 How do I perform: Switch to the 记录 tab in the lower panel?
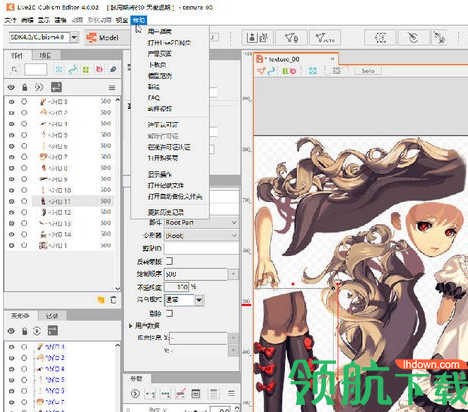[x=52, y=316]
